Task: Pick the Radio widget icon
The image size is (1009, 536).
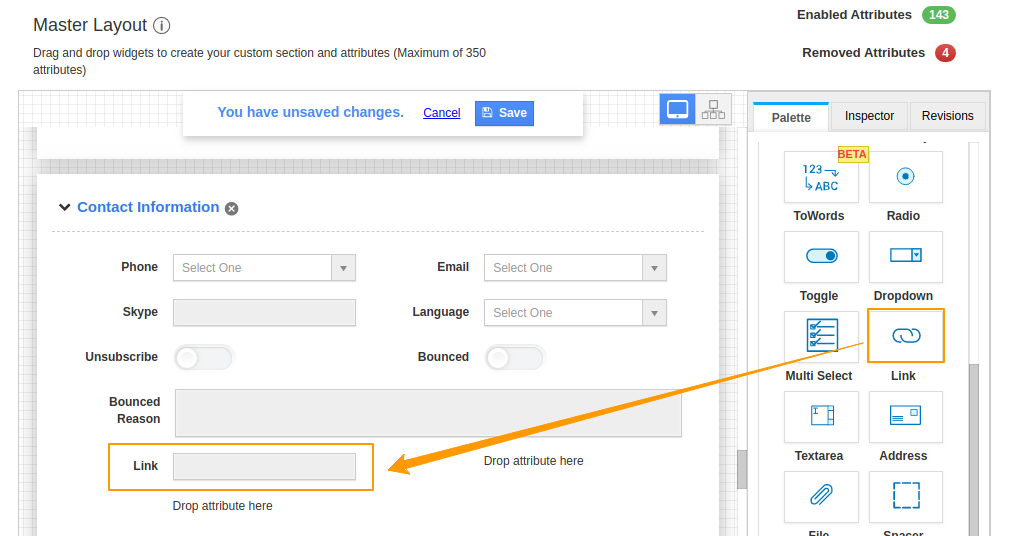Action: [x=905, y=177]
